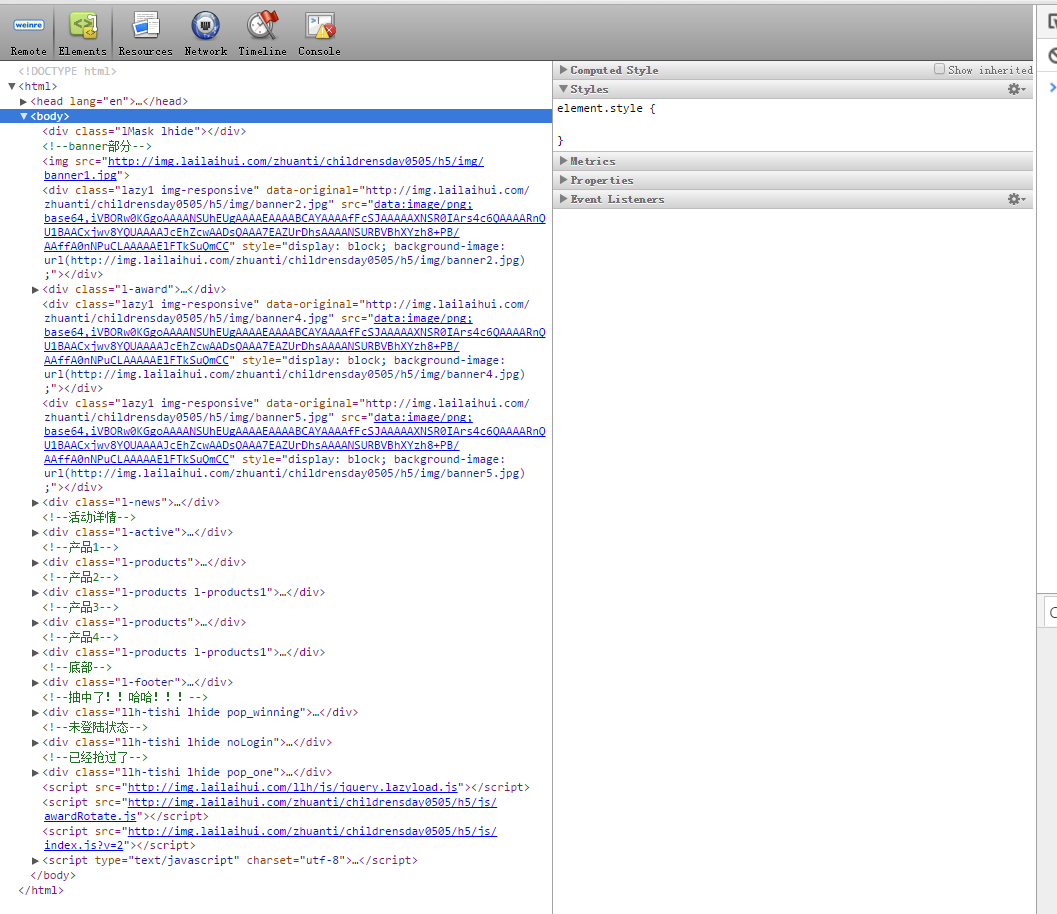The image size is (1057, 914).
Task: Expand the head element node
Action: click(x=24, y=101)
